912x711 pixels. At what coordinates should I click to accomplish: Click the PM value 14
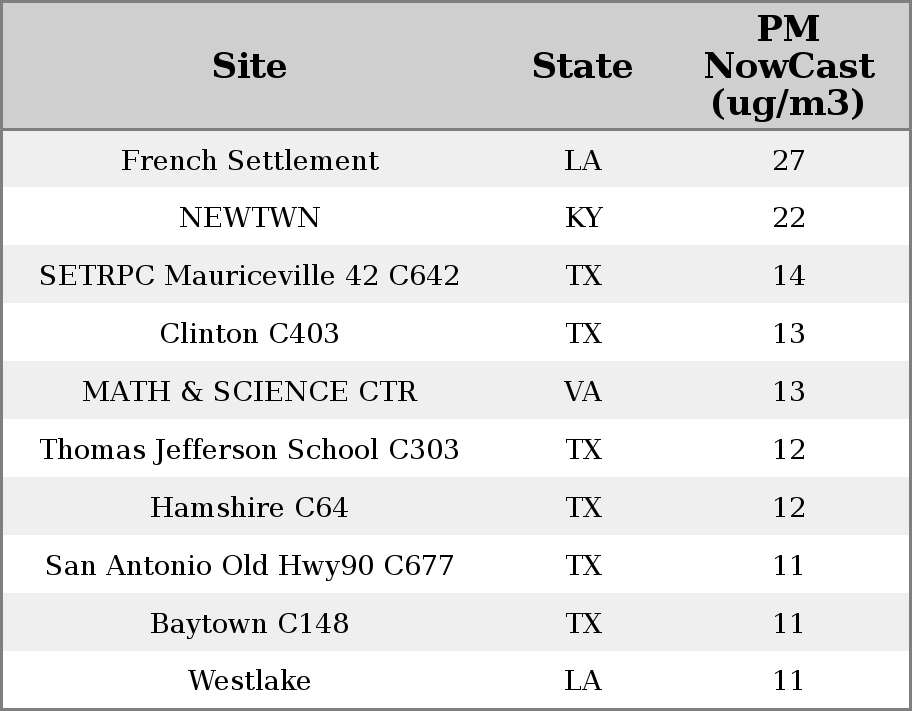pyautogui.click(x=789, y=275)
